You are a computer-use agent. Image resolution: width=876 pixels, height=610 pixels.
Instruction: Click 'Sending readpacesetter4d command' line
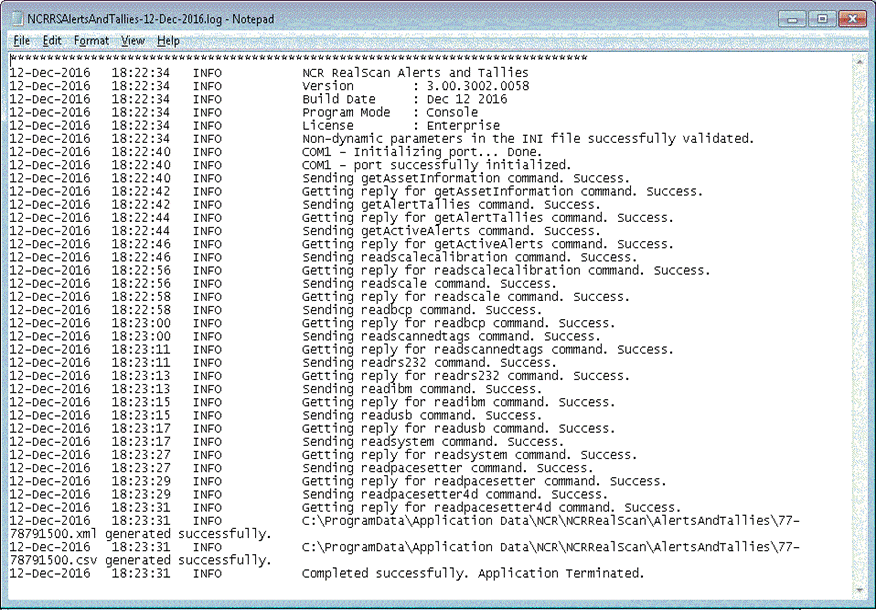point(455,495)
